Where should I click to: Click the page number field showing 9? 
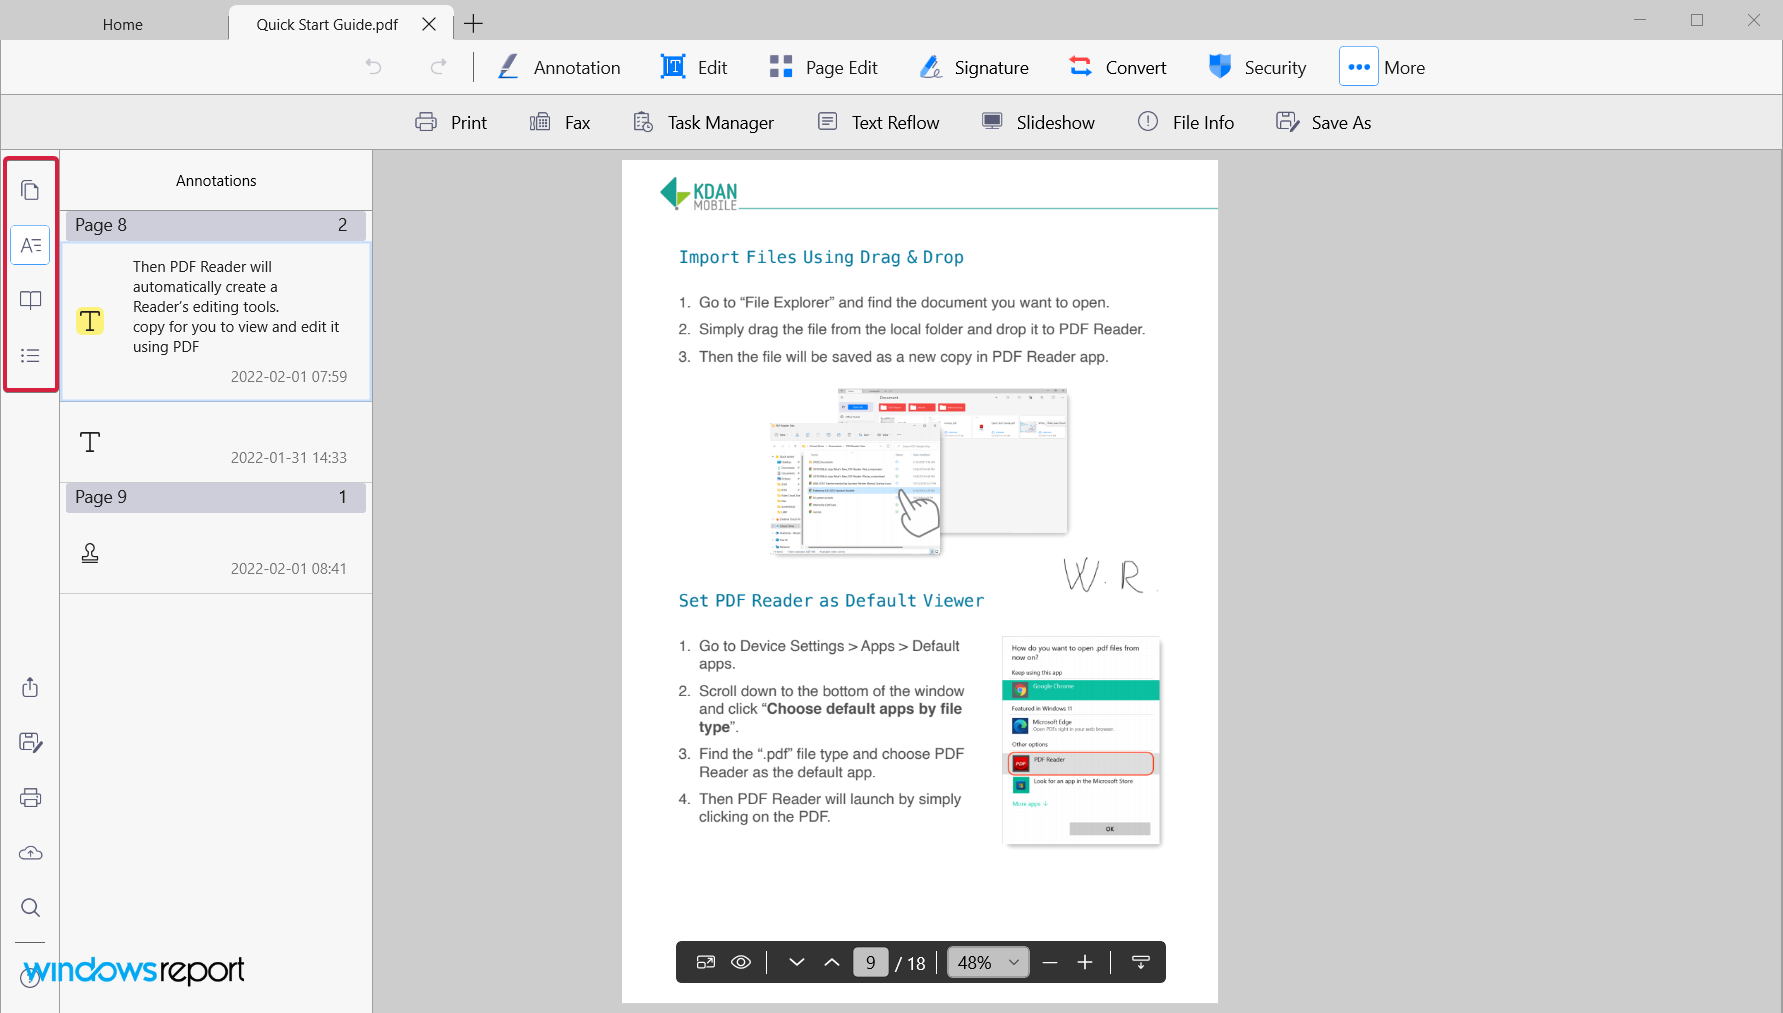point(871,962)
